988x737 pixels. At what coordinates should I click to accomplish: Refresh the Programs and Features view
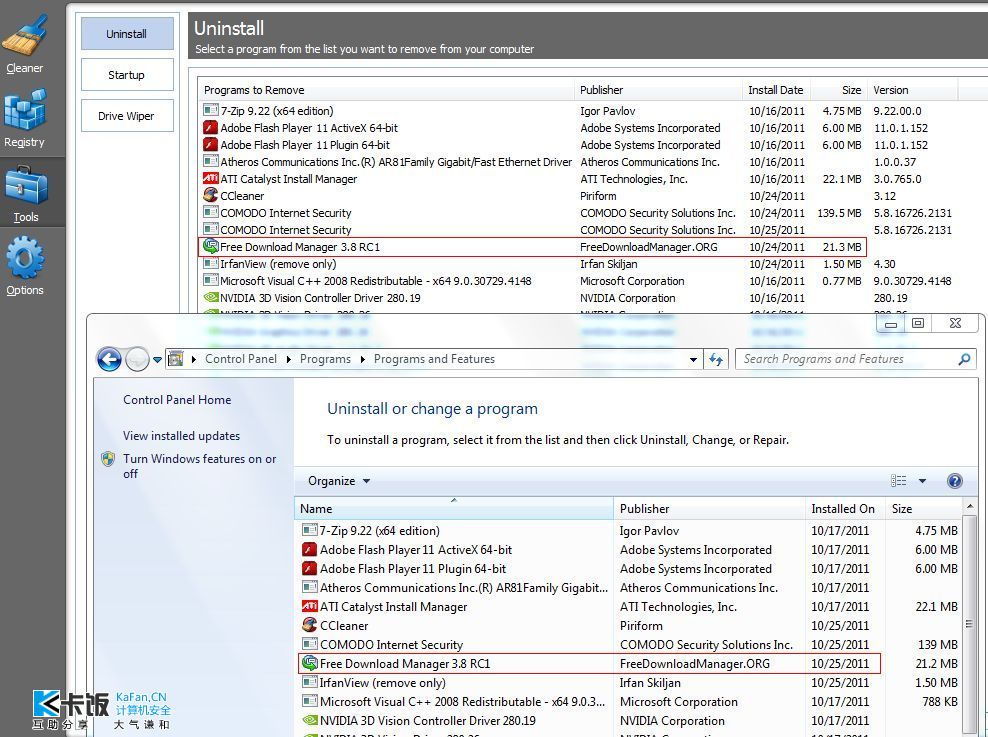[716, 359]
